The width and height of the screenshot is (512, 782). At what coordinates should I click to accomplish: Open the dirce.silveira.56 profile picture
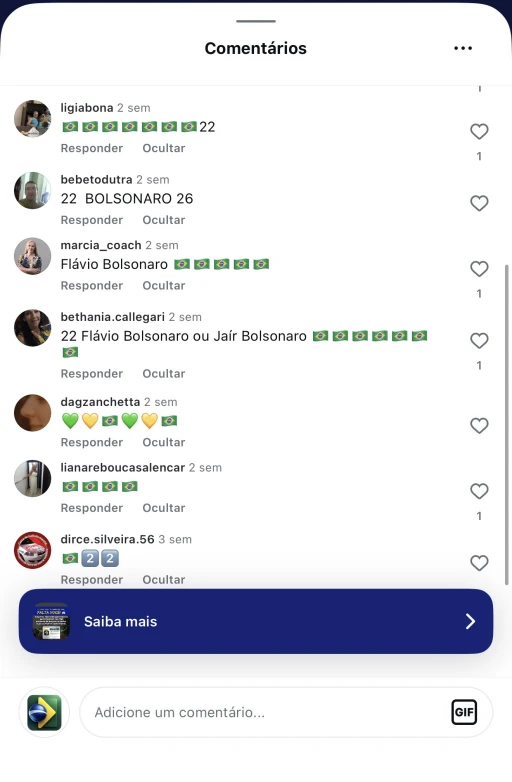pyautogui.click(x=32, y=551)
